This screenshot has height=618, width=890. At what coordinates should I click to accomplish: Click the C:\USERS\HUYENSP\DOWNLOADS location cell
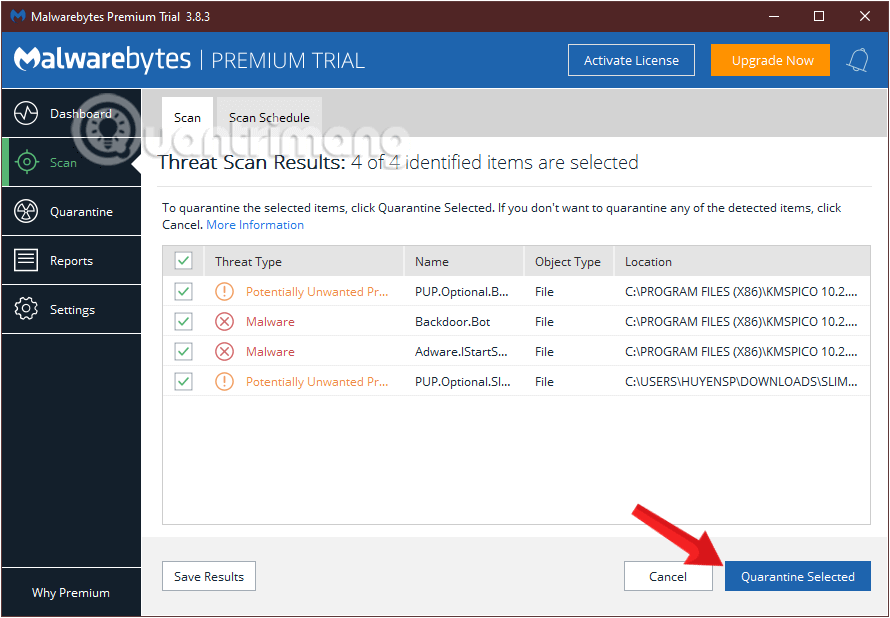point(741,382)
